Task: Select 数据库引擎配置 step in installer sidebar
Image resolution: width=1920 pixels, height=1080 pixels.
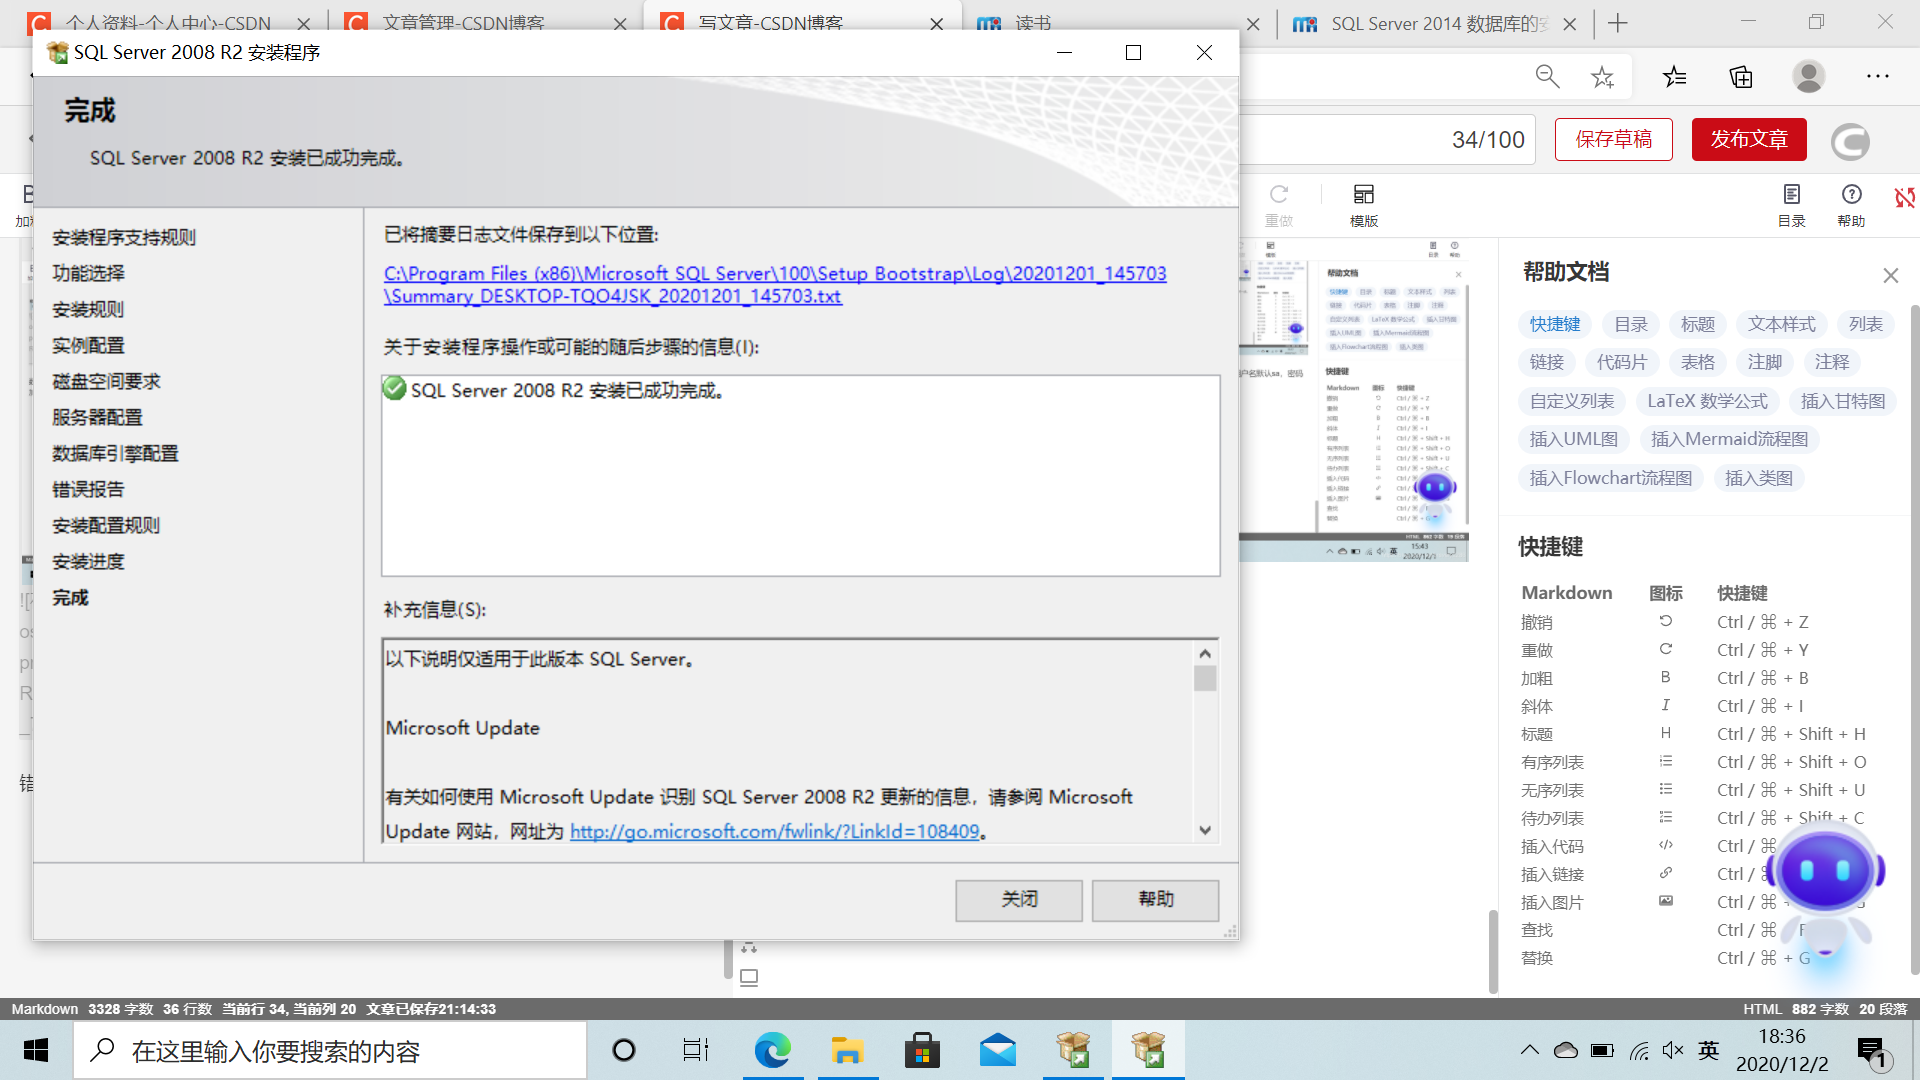Action: pos(115,453)
